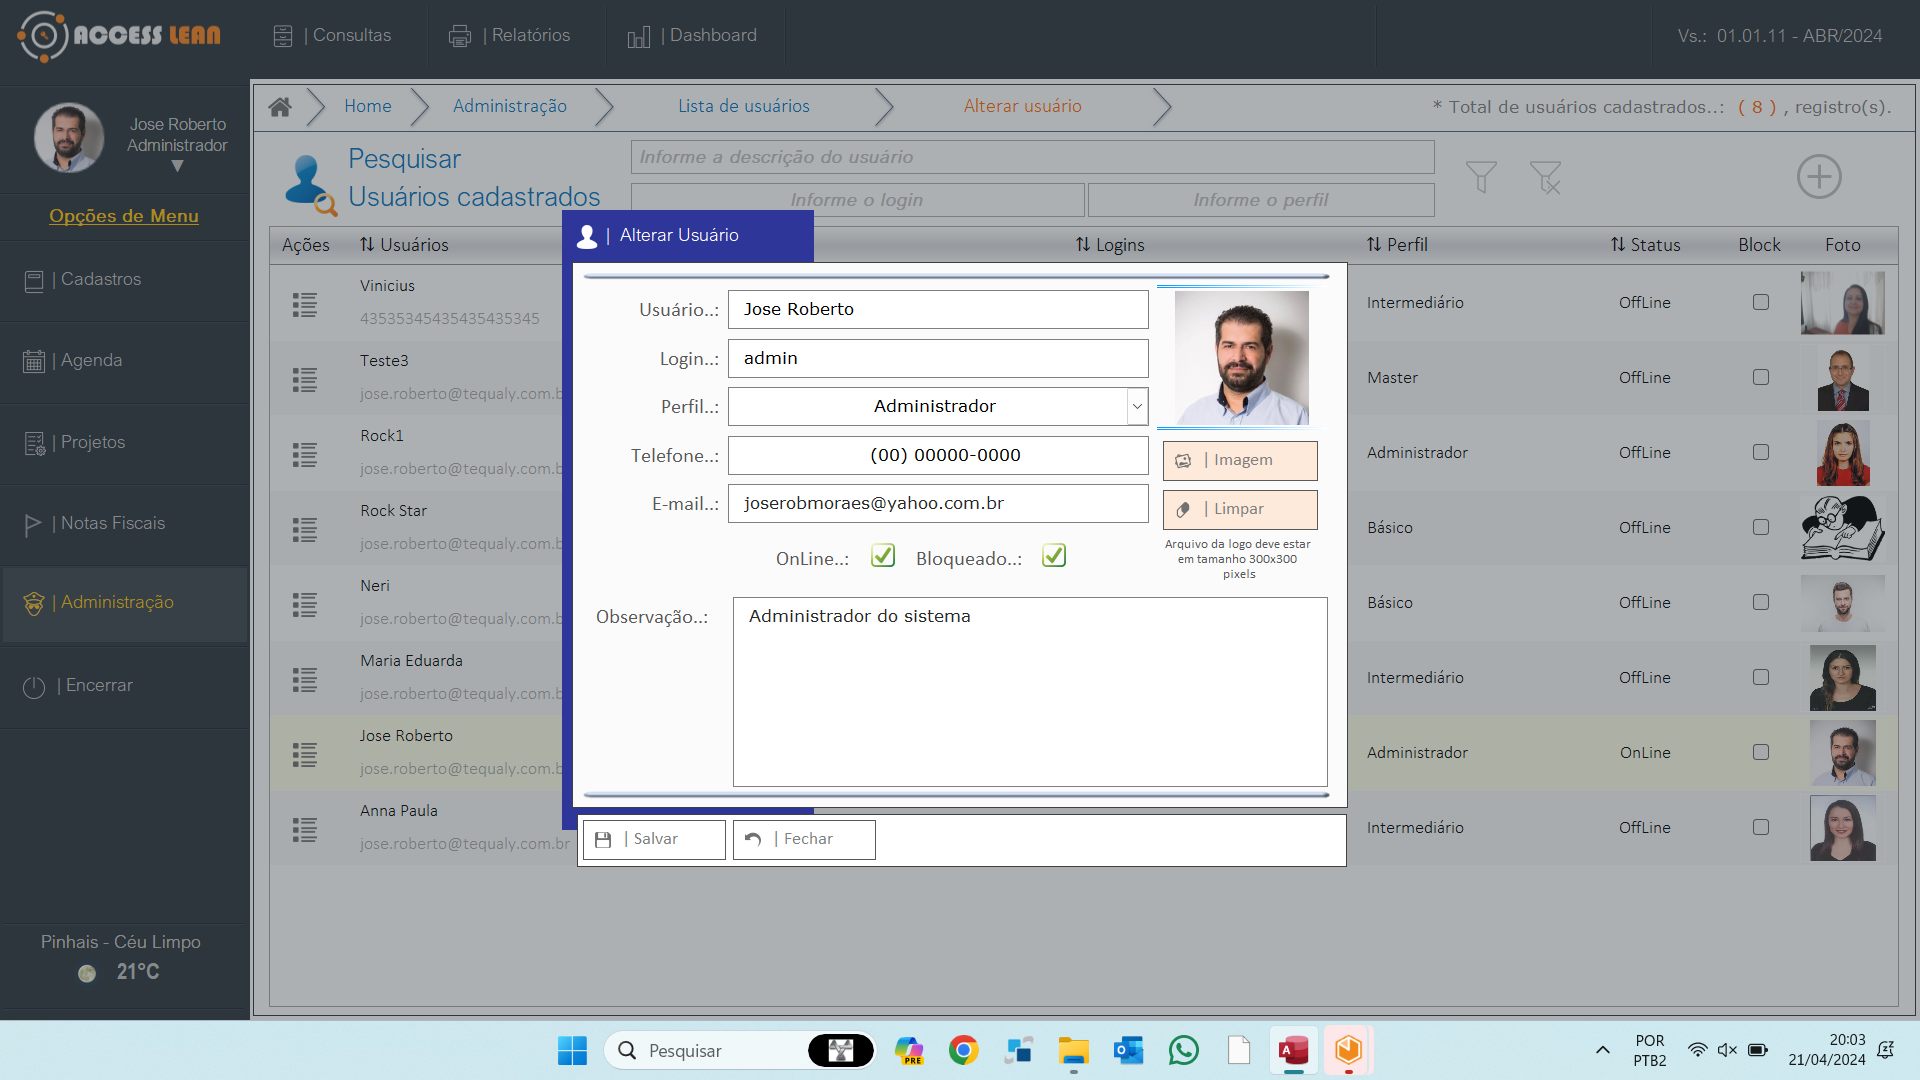Click the Fechar button
This screenshot has height=1080, width=1920.
804,839
